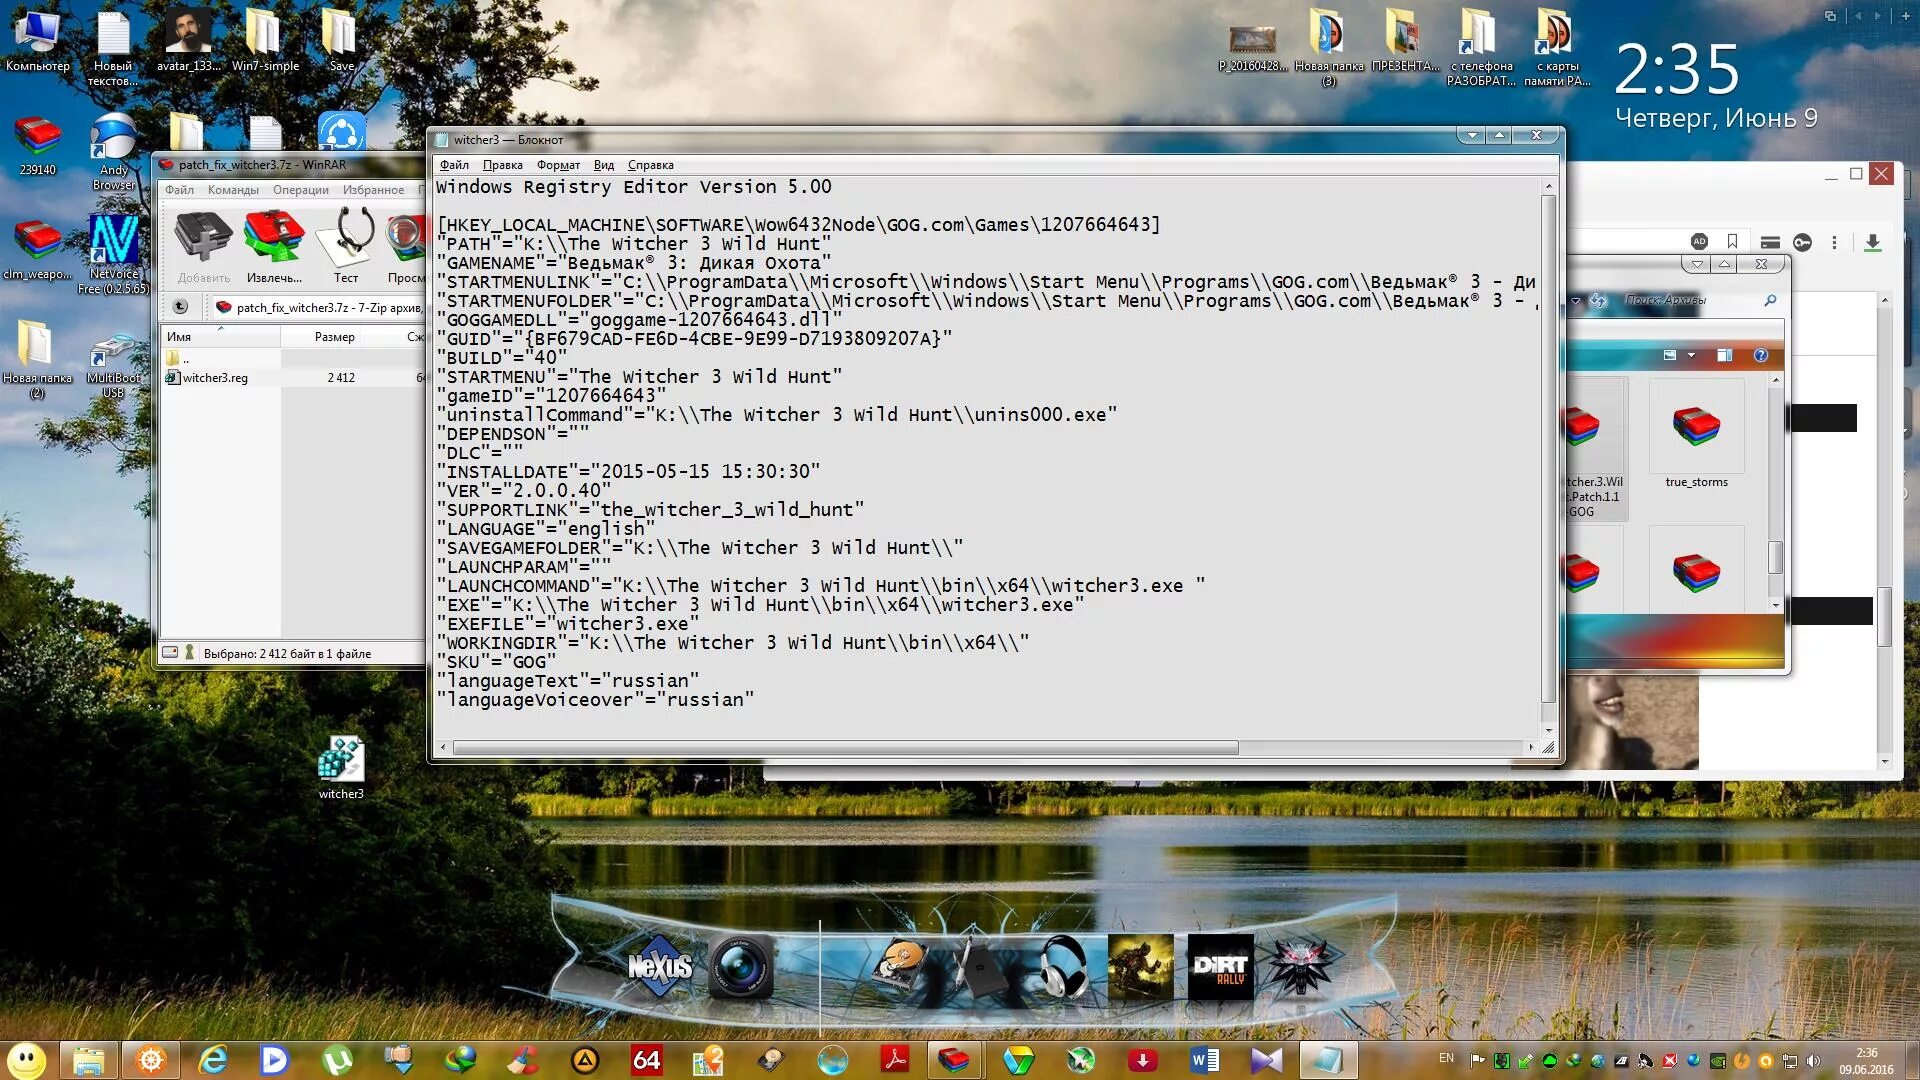Open Explorer address history dropdown arrow
1920x1080 pixels.
coord(1576,300)
